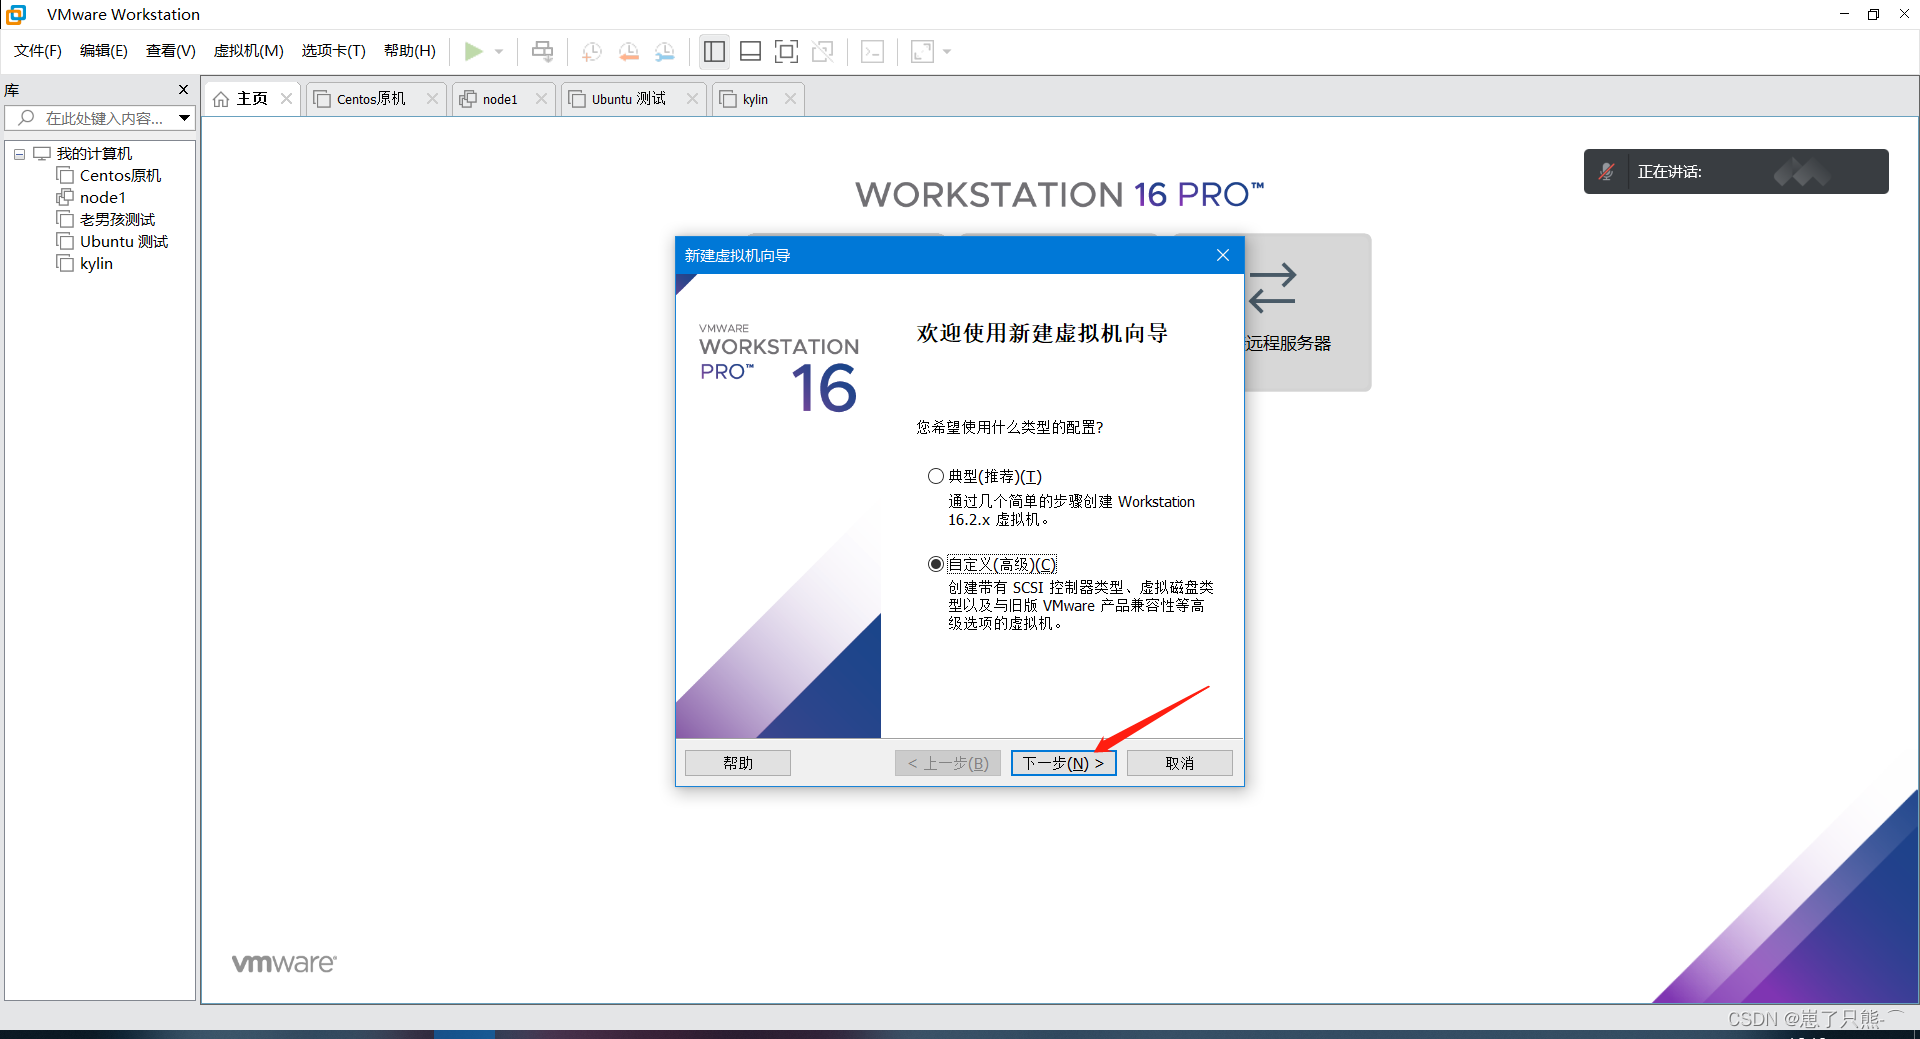1920x1039 pixels.
Task: Click the unity mode toolbar icon
Action: click(x=823, y=51)
